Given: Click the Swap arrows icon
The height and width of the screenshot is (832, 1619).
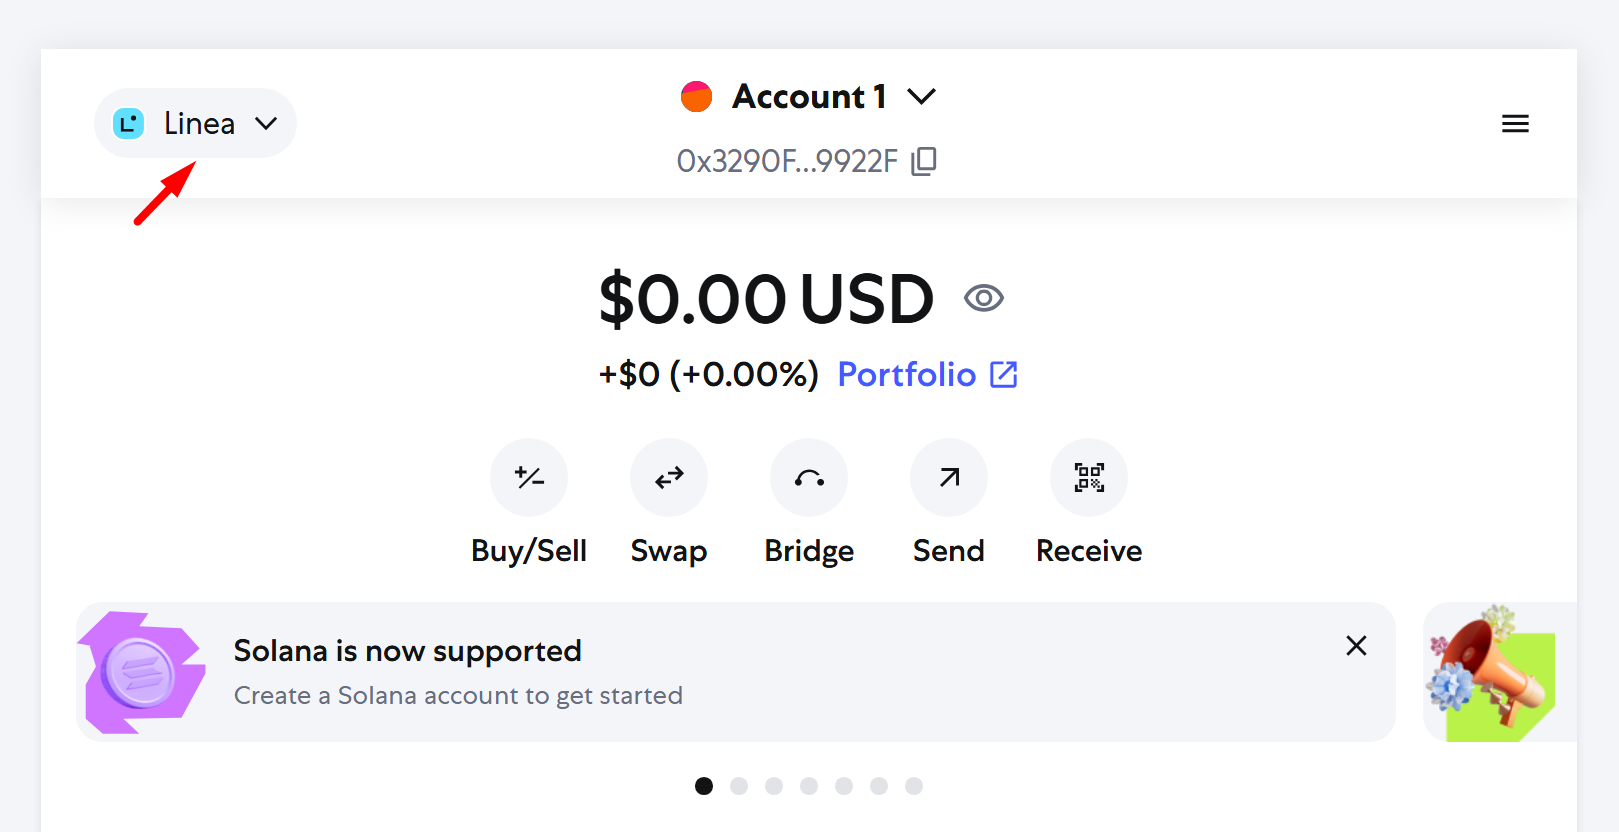Looking at the screenshot, I should pos(669,478).
